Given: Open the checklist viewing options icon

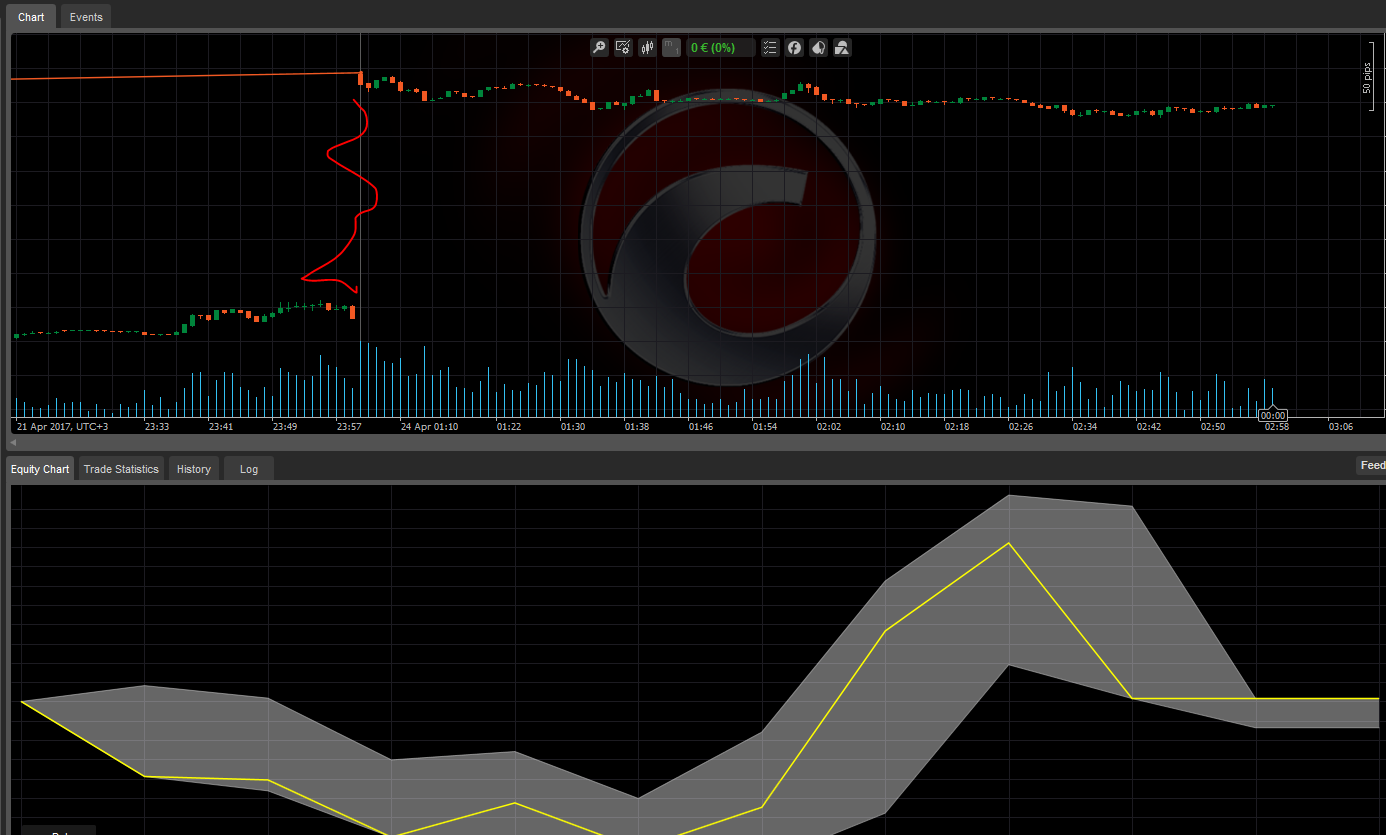Looking at the screenshot, I should (770, 47).
